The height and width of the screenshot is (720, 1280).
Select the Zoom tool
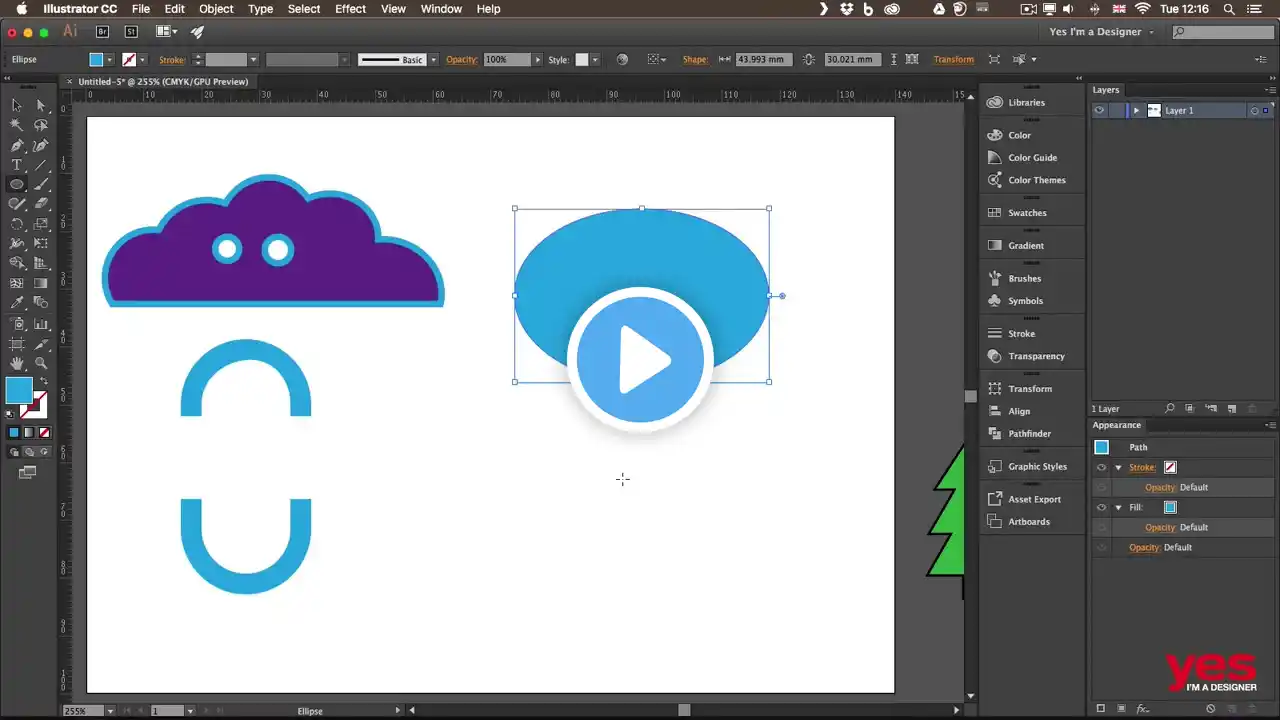tap(41, 364)
